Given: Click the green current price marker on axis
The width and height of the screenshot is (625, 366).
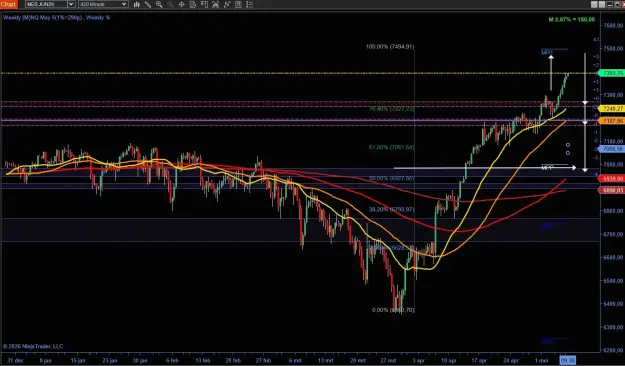Looking at the screenshot, I should [x=612, y=73].
